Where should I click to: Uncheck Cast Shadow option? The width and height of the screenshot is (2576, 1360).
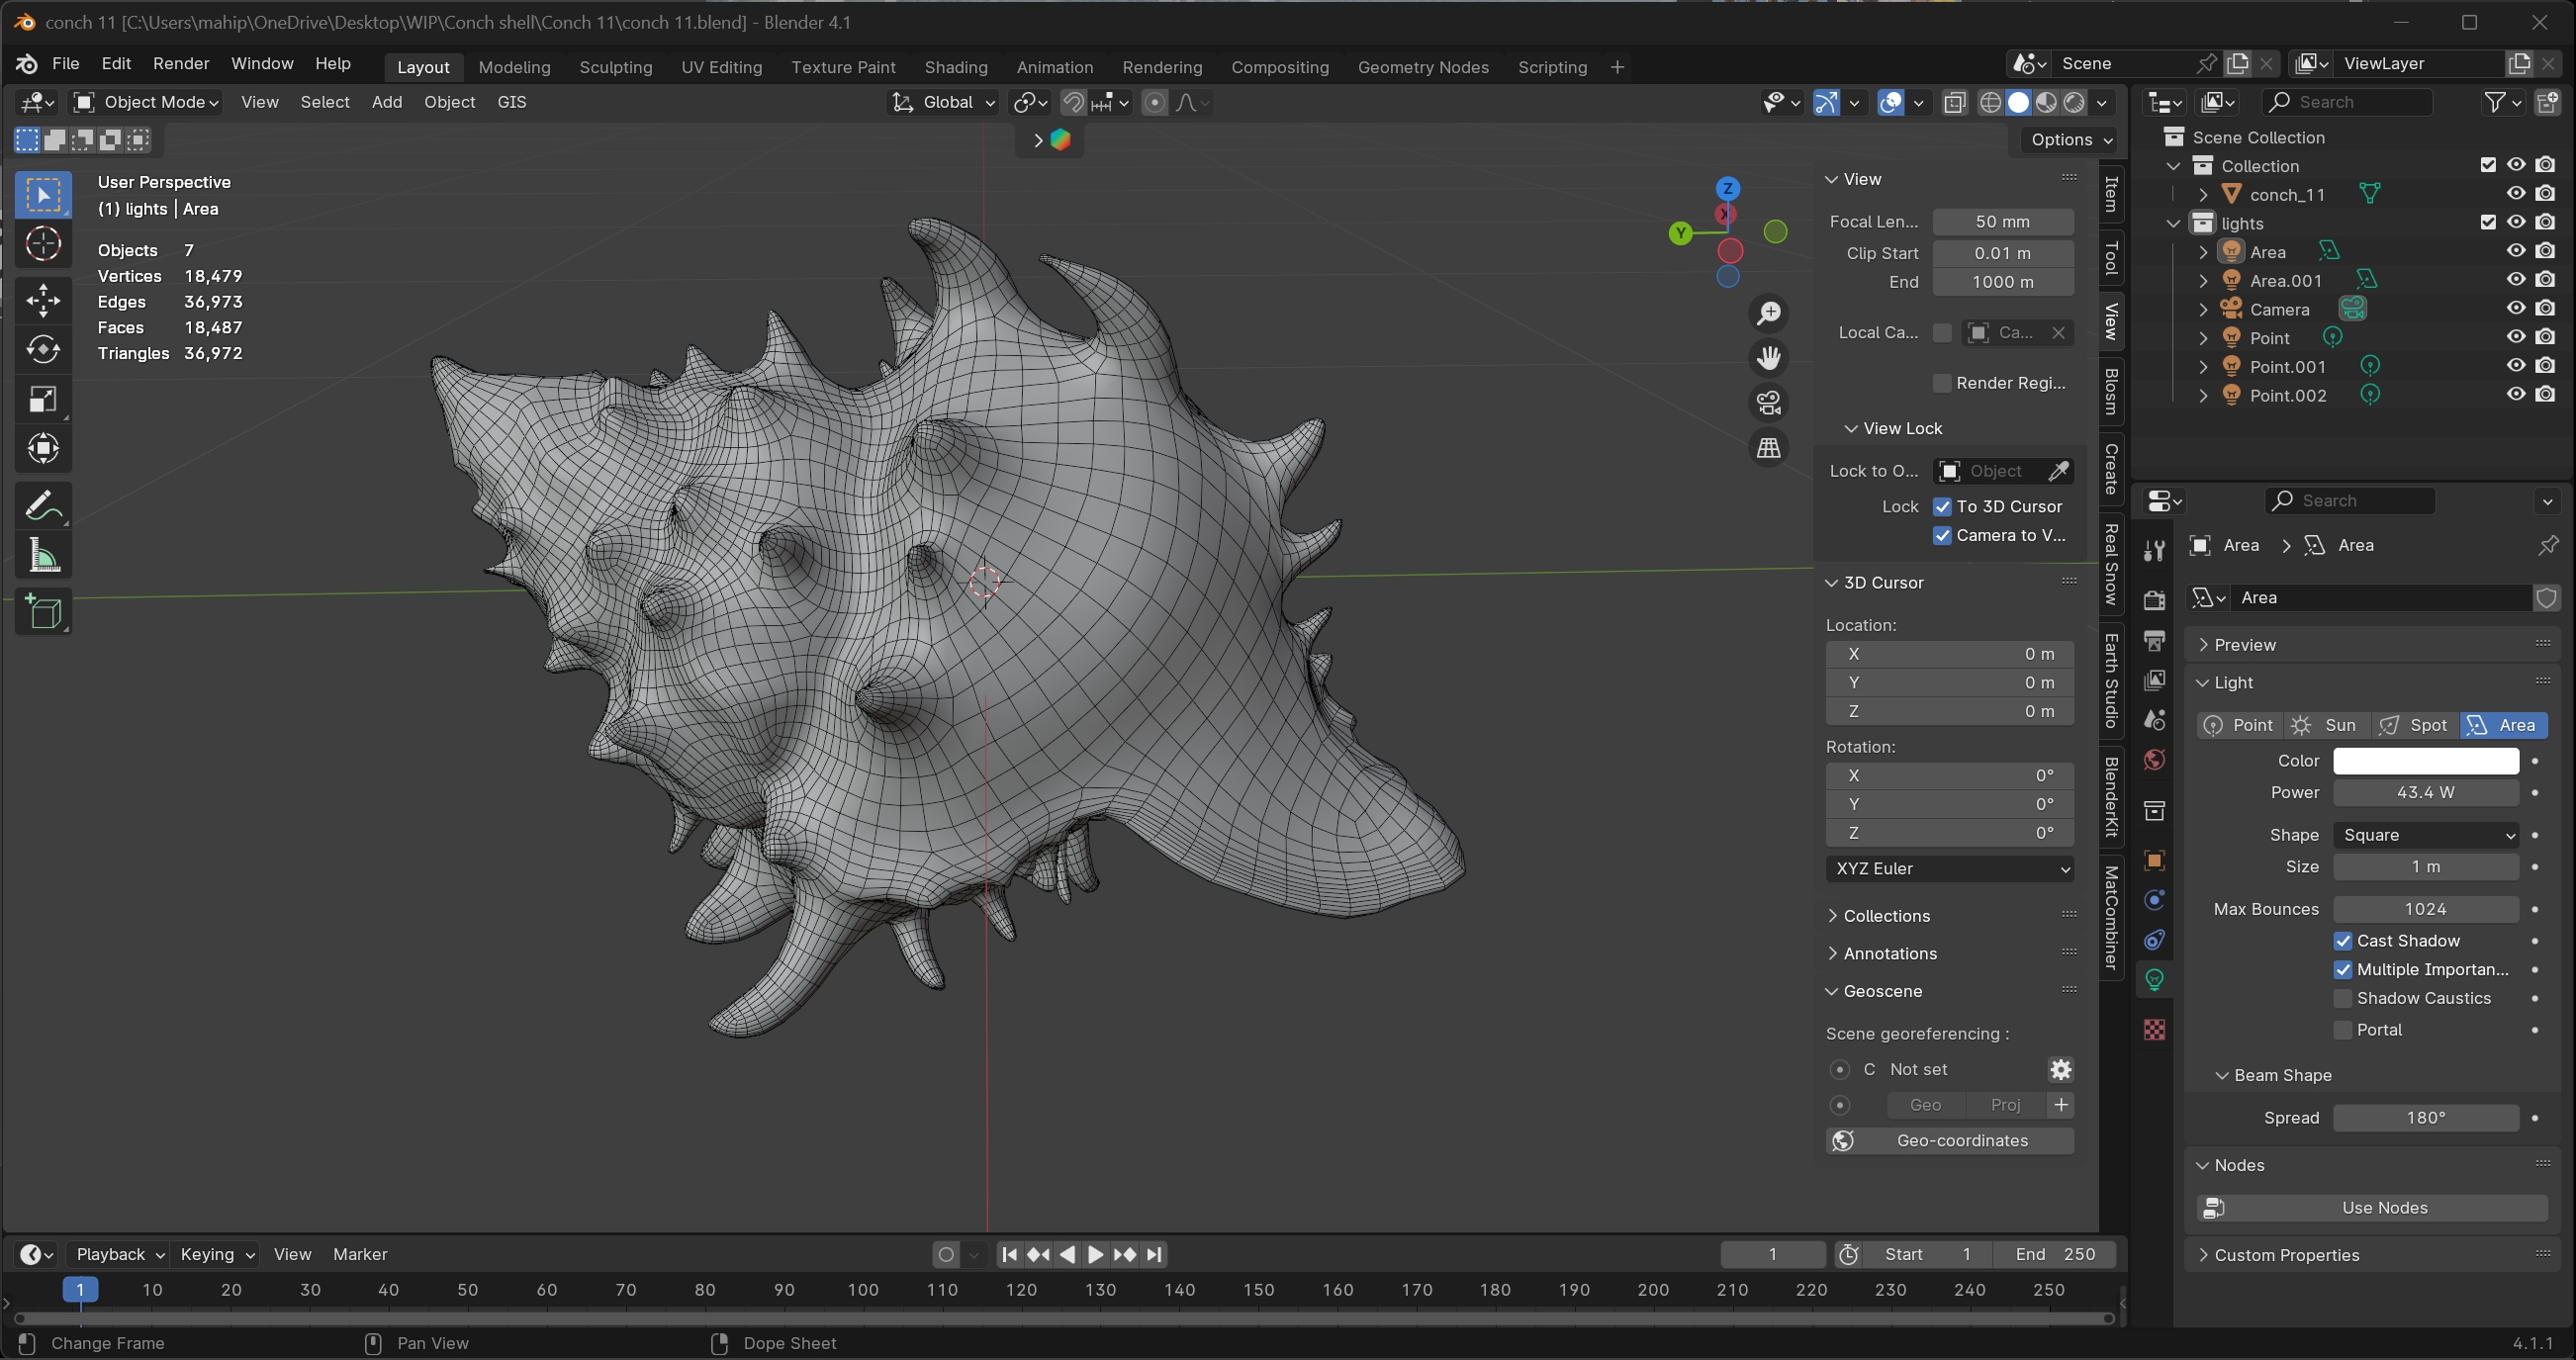2343,941
